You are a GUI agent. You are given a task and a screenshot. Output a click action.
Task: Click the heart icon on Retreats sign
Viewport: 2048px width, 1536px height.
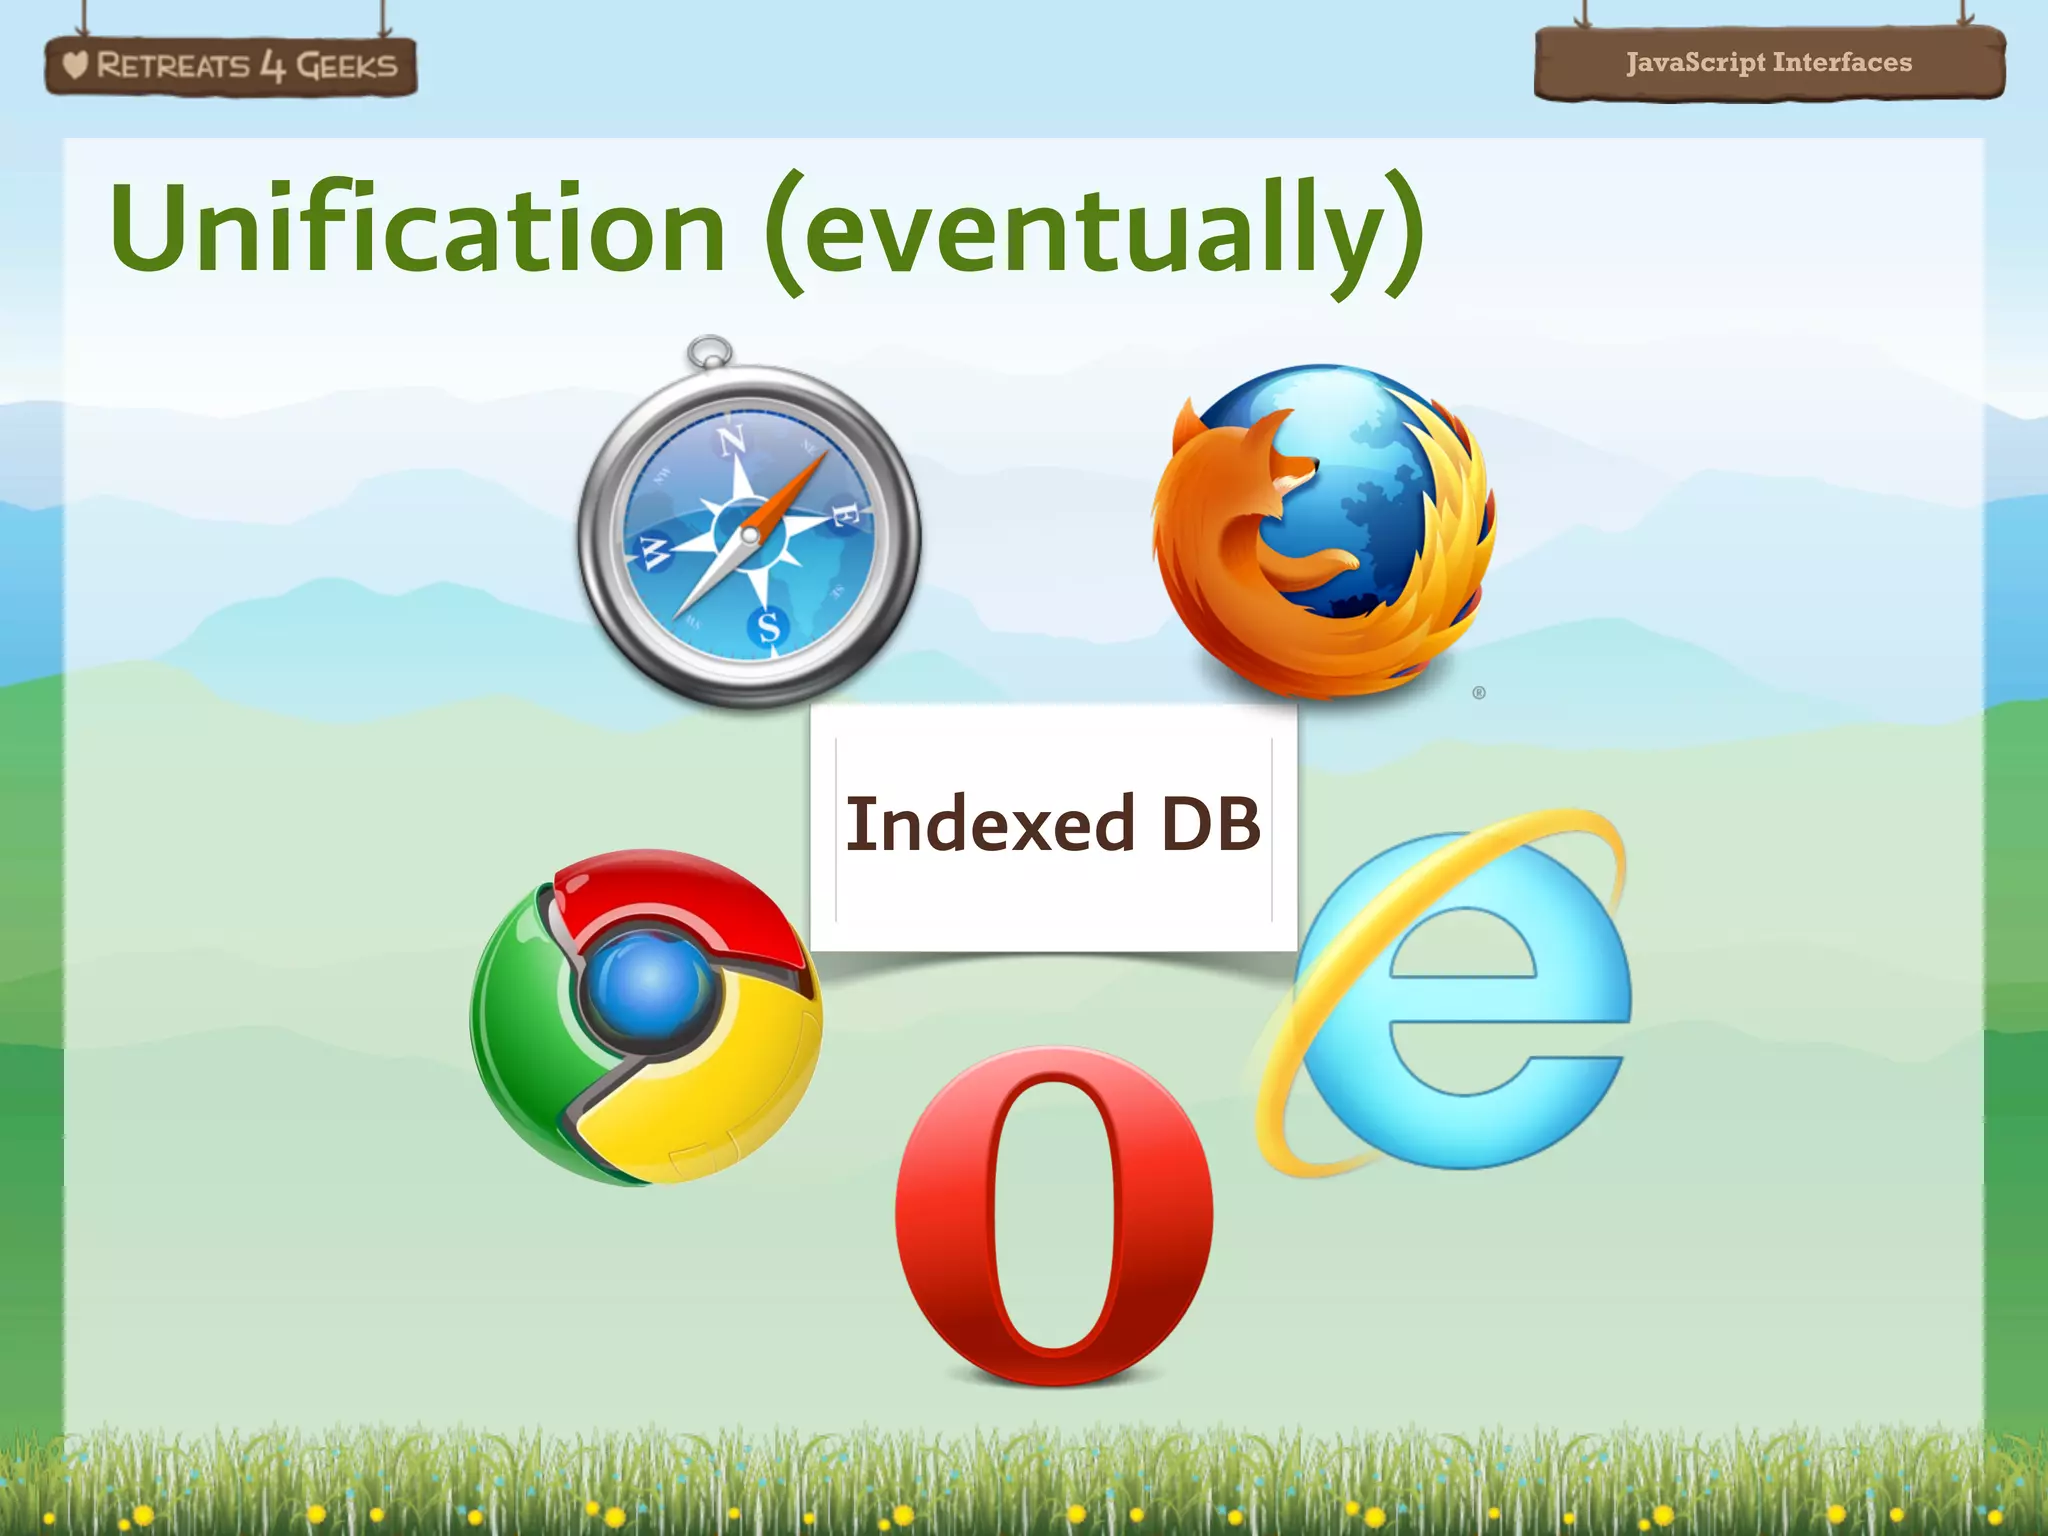[75, 65]
